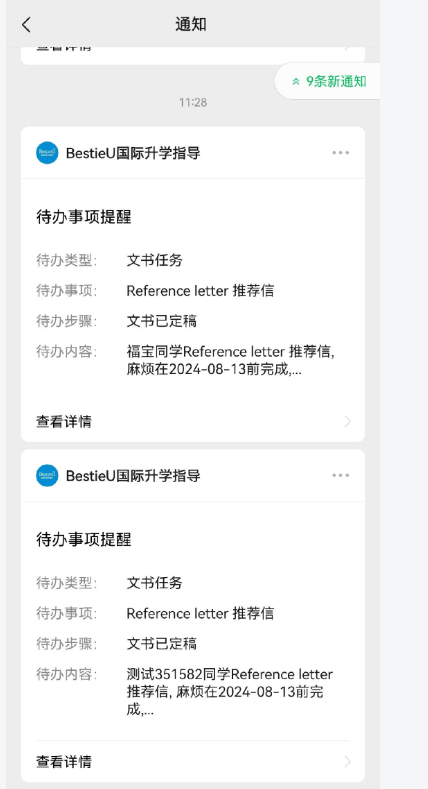Tap BestieU国际升学指导 name in second card
The width and height of the screenshot is (428, 789).
point(133,476)
